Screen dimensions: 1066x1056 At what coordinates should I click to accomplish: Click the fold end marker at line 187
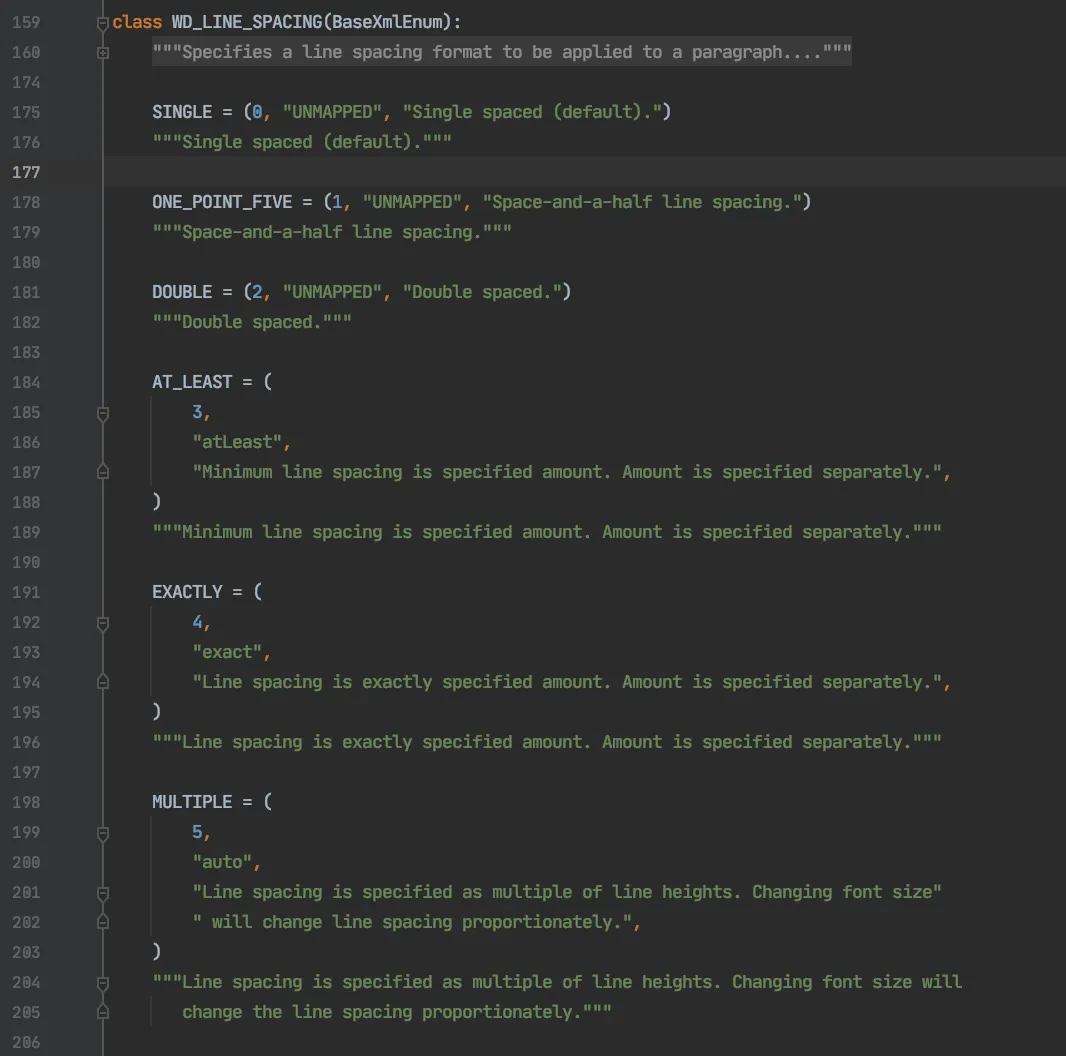tap(103, 471)
